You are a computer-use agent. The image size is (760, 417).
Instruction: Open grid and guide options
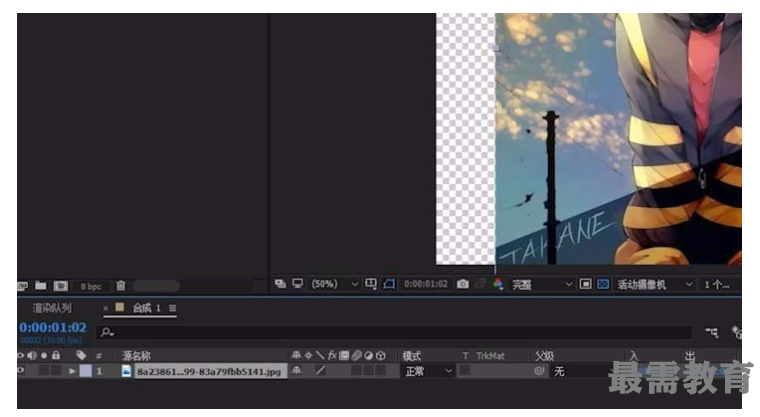371,284
